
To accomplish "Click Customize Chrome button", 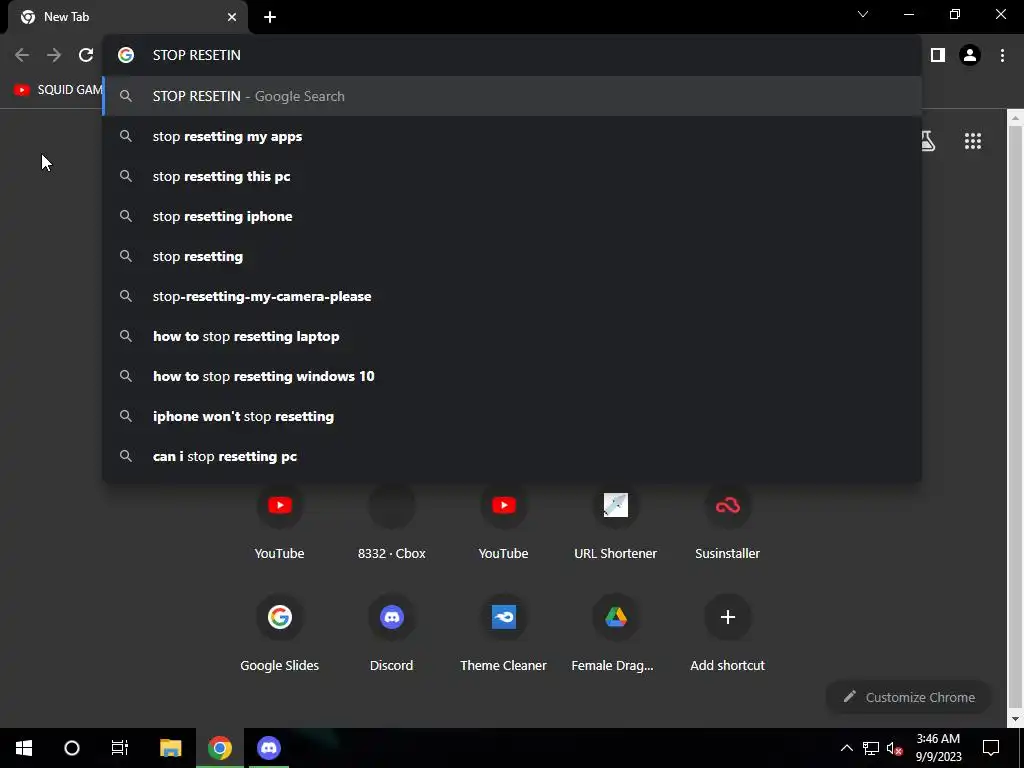I will pyautogui.click(x=908, y=697).
